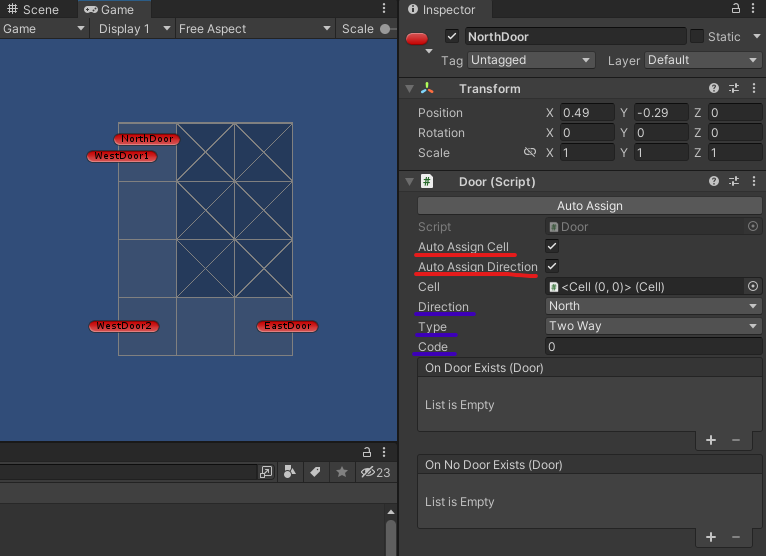Click the NorthDoor label in Game view
Viewport: 766px width, 556px height.
147,139
